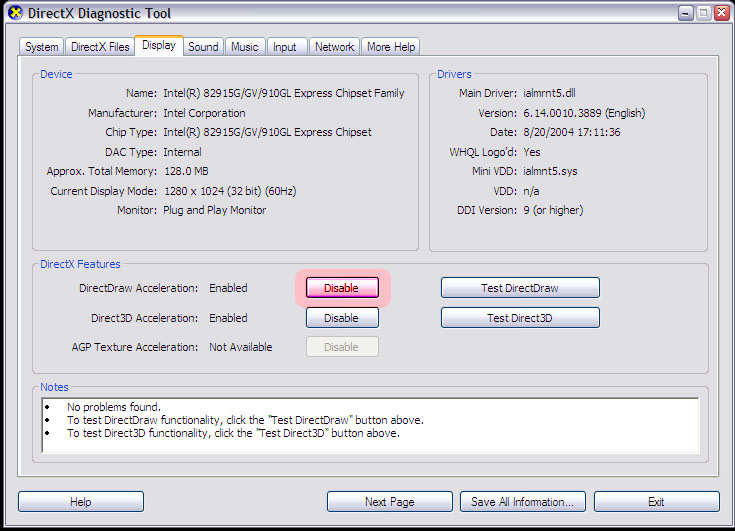The height and width of the screenshot is (531, 735).
Task: Open the DirectX Files tab
Action: click(x=100, y=47)
